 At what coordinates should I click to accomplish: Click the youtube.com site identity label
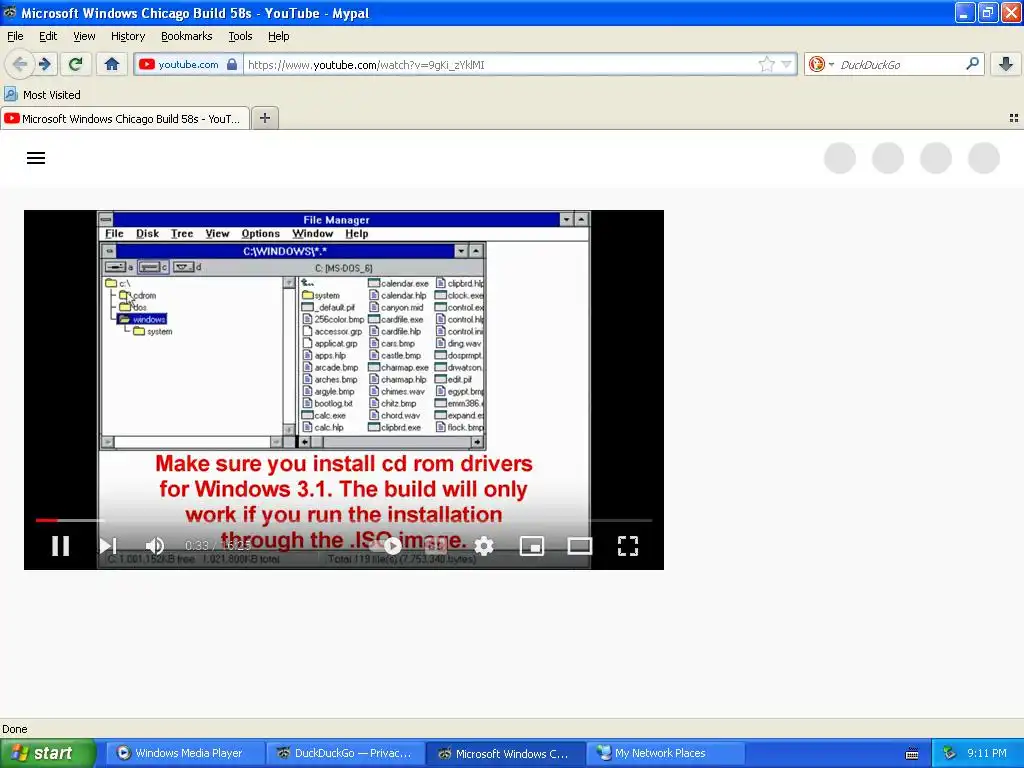point(188,64)
